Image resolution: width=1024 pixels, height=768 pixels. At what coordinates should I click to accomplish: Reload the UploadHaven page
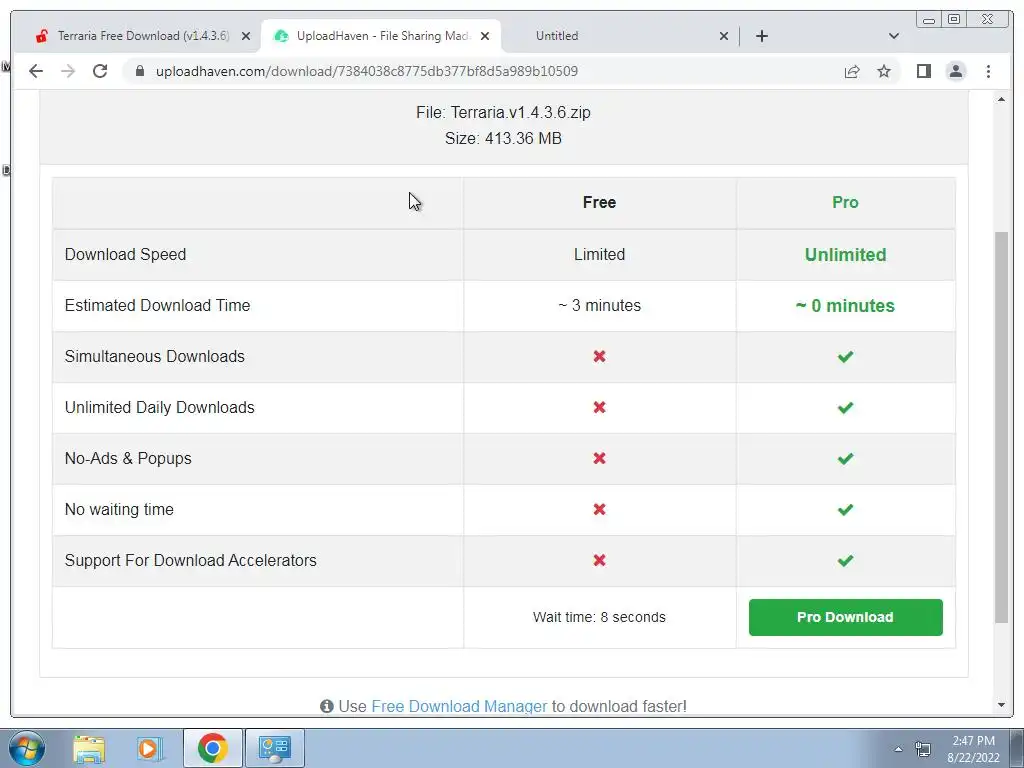[x=100, y=71]
